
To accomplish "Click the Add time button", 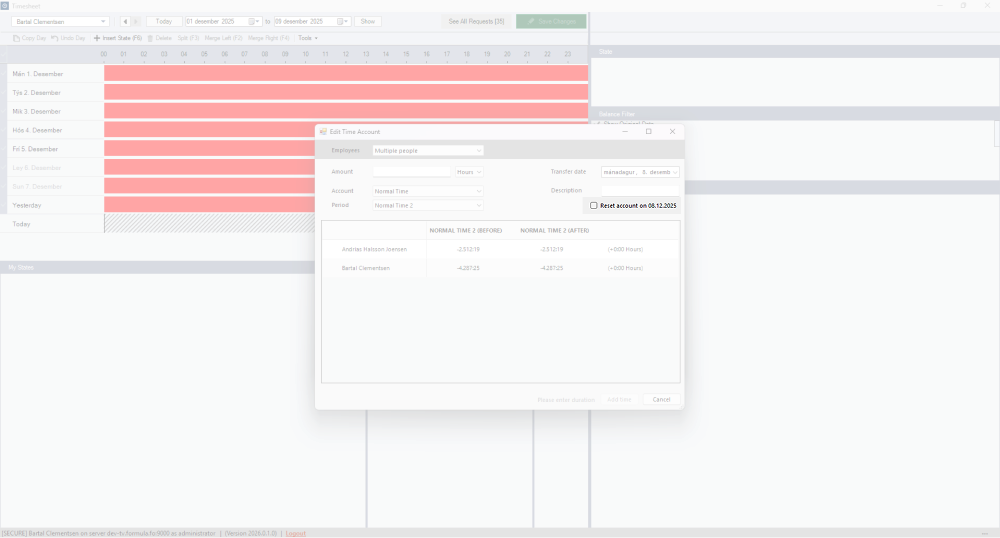I will [619, 400].
